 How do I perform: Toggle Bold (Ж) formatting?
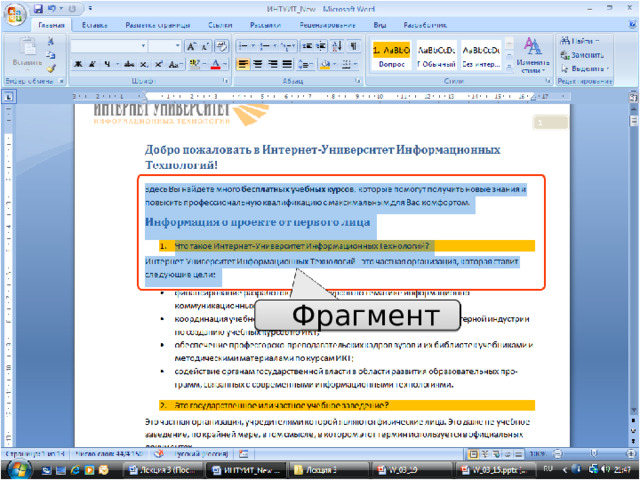[x=78, y=64]
